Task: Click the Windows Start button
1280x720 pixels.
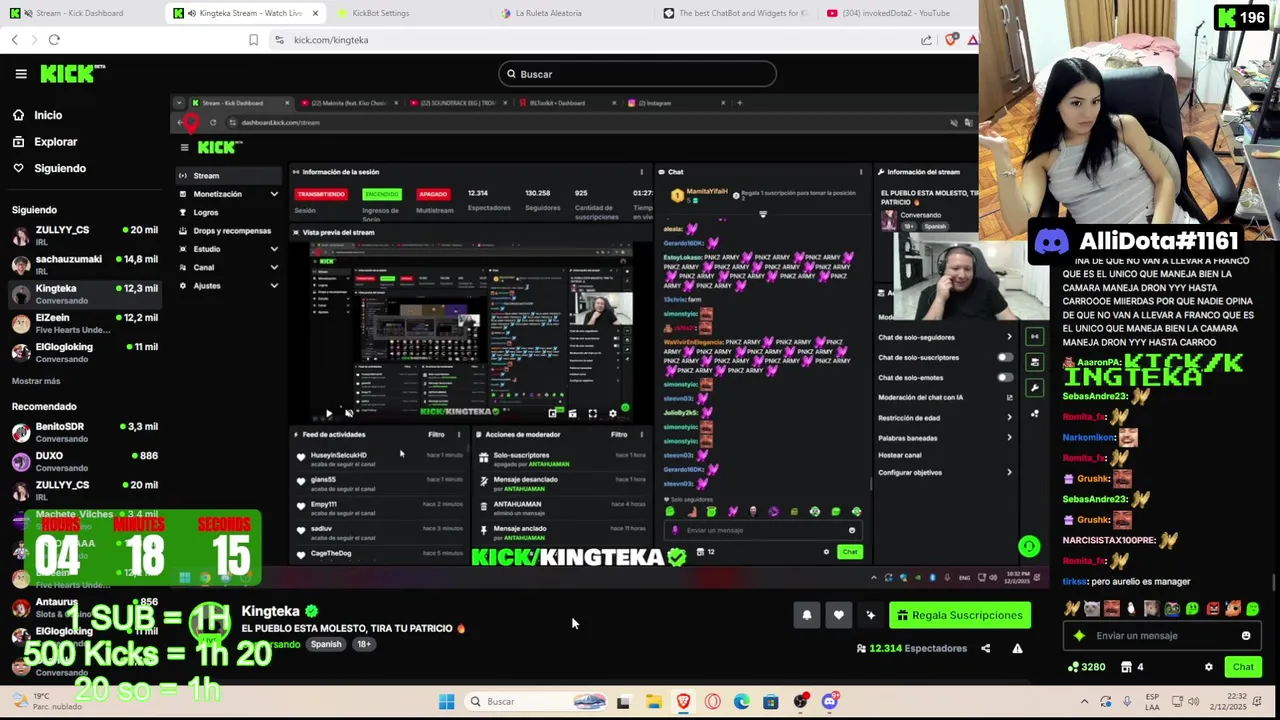Action: point(446,702)
